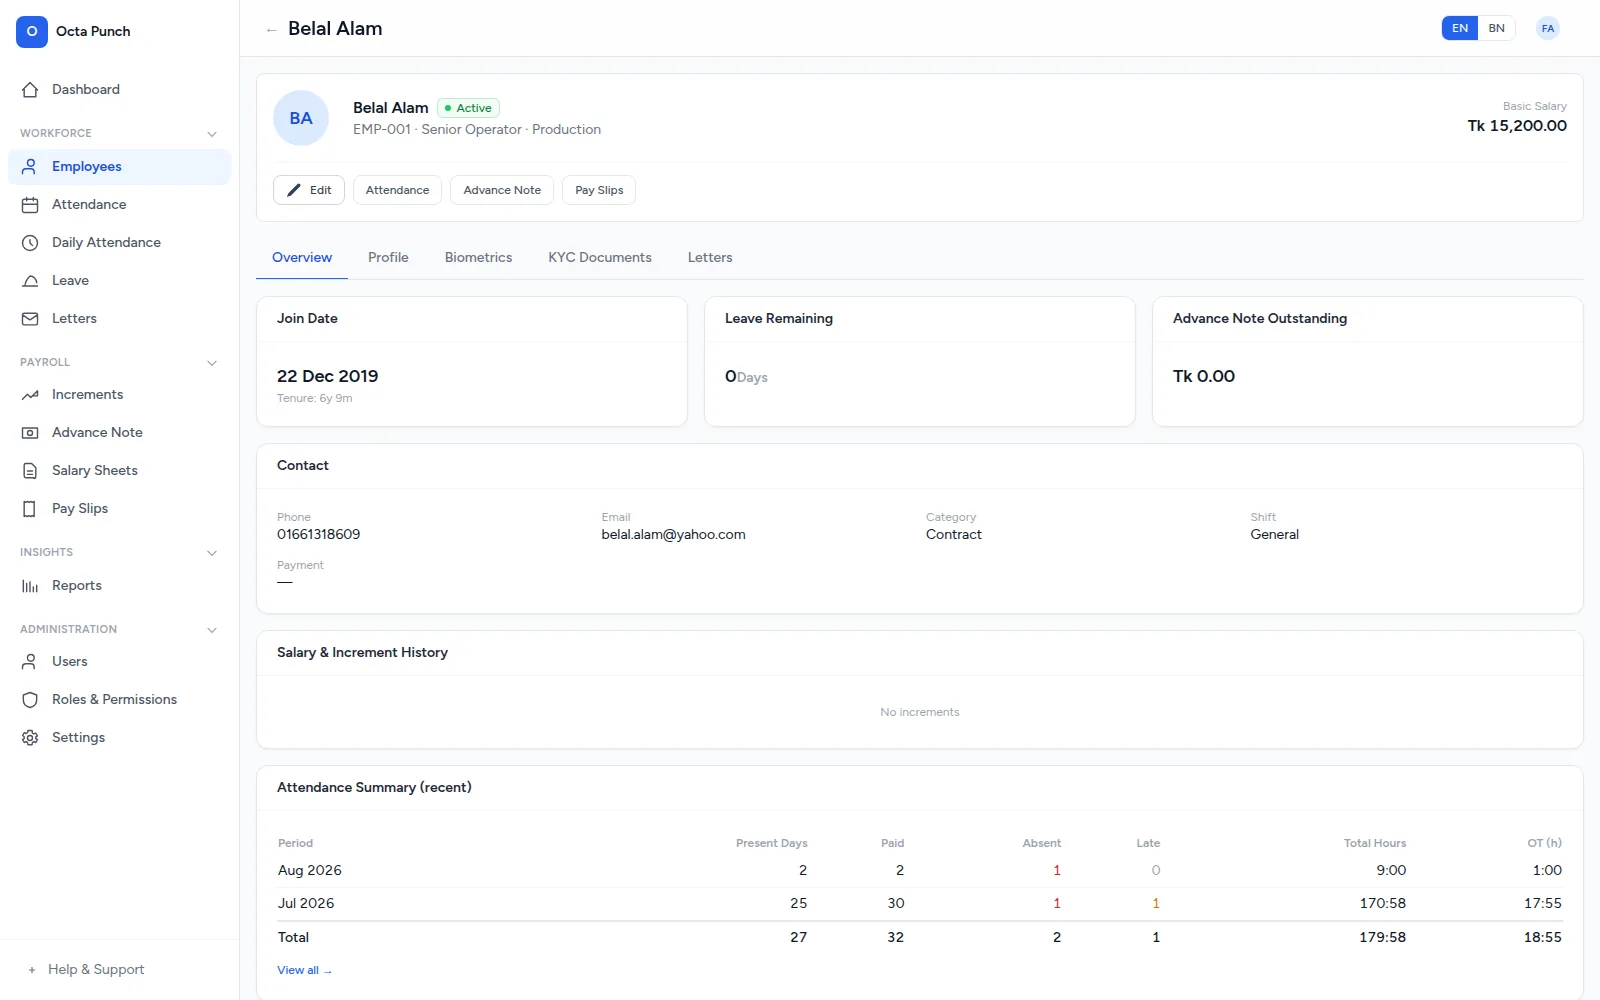Collapse the PAYROLL section
The width and height of the screenshot is (1600, 1000).
click(211, 362)
